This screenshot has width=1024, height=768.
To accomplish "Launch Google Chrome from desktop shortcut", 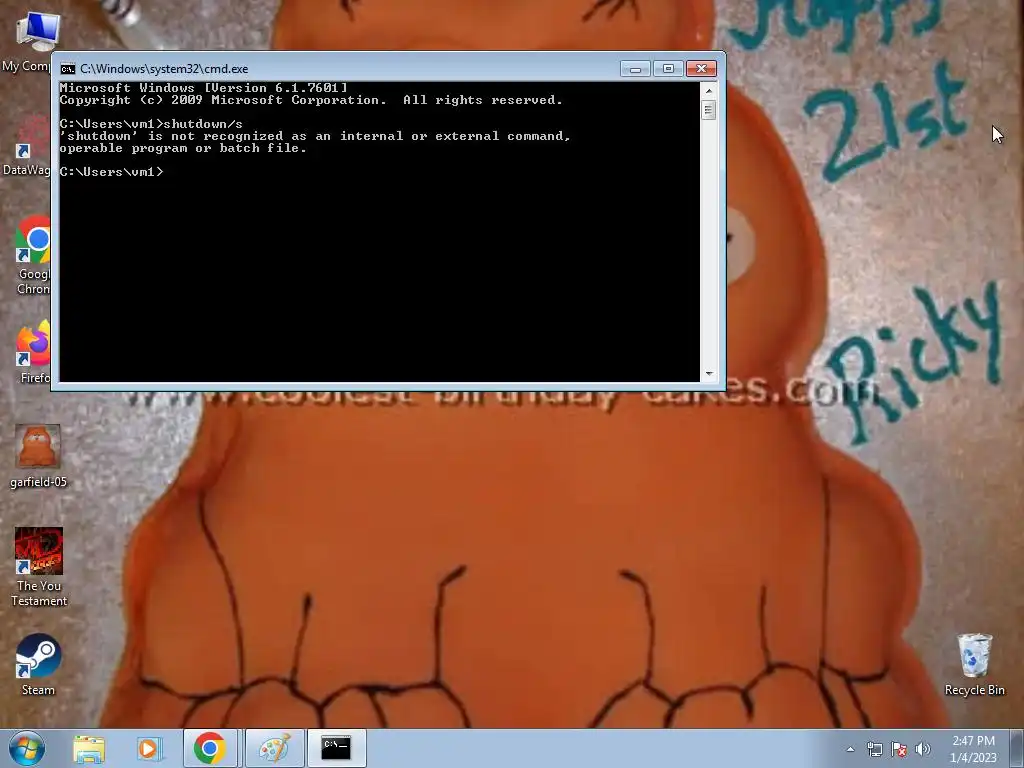I will 33,255.
